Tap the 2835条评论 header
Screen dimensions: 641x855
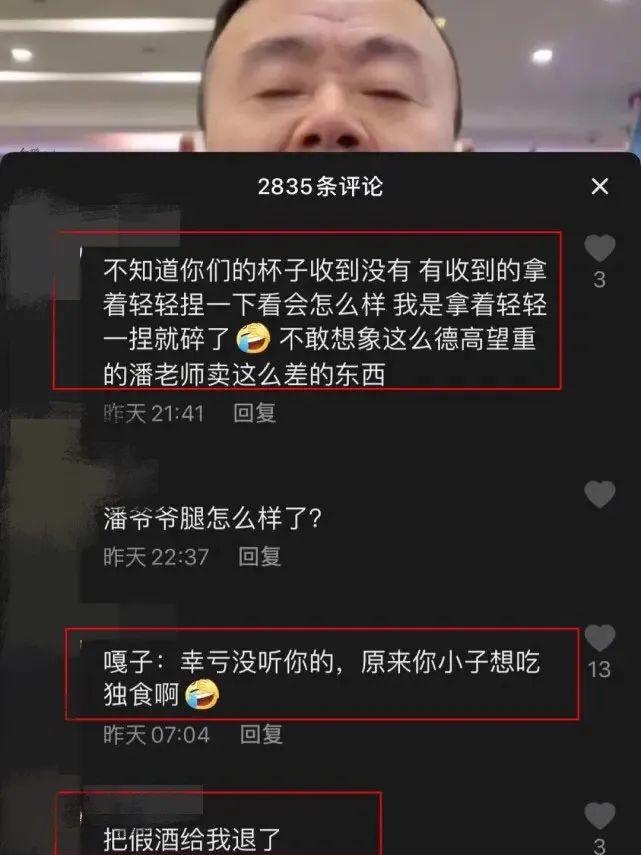(320, 186)
